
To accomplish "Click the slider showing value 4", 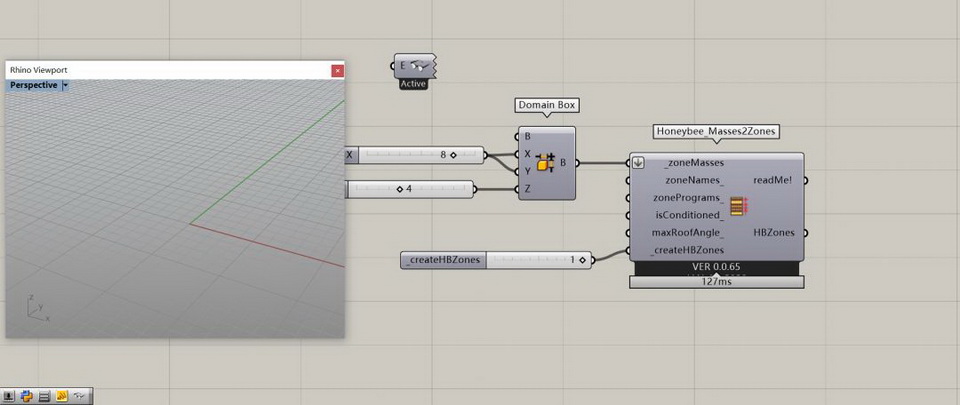I will tap(410, 189).
